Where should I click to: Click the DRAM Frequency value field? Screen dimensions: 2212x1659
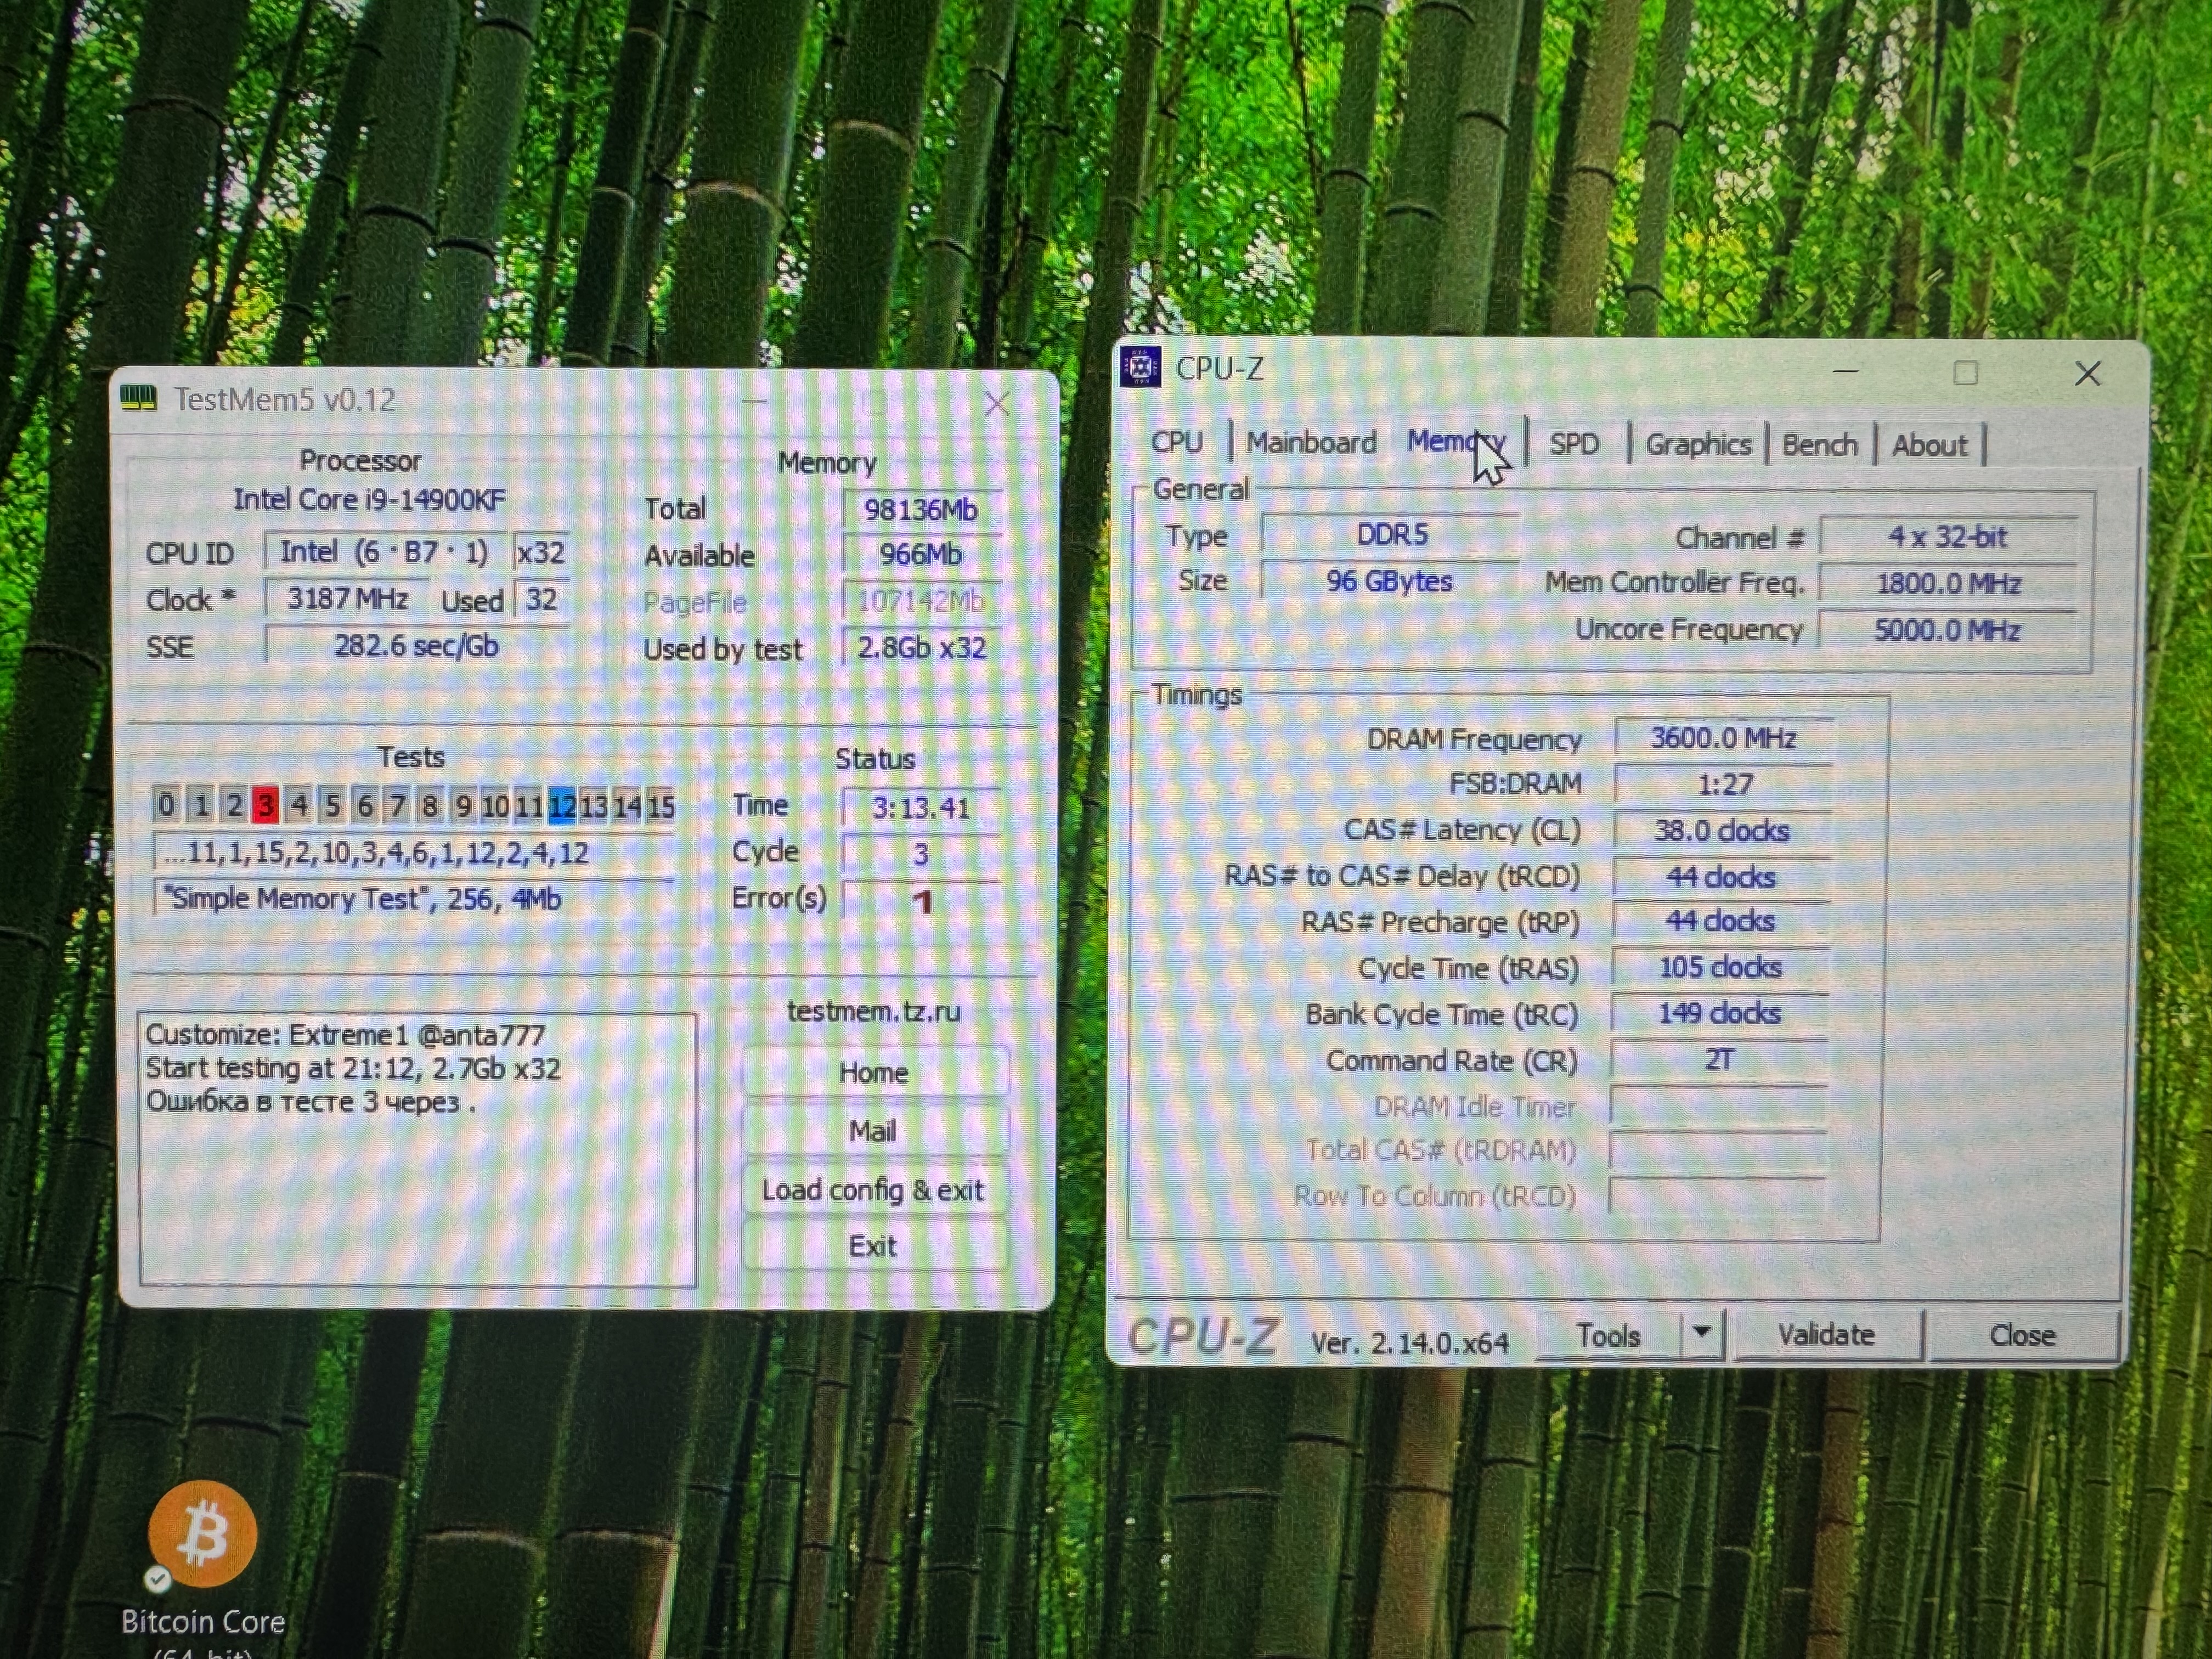tap(1723, 738)
